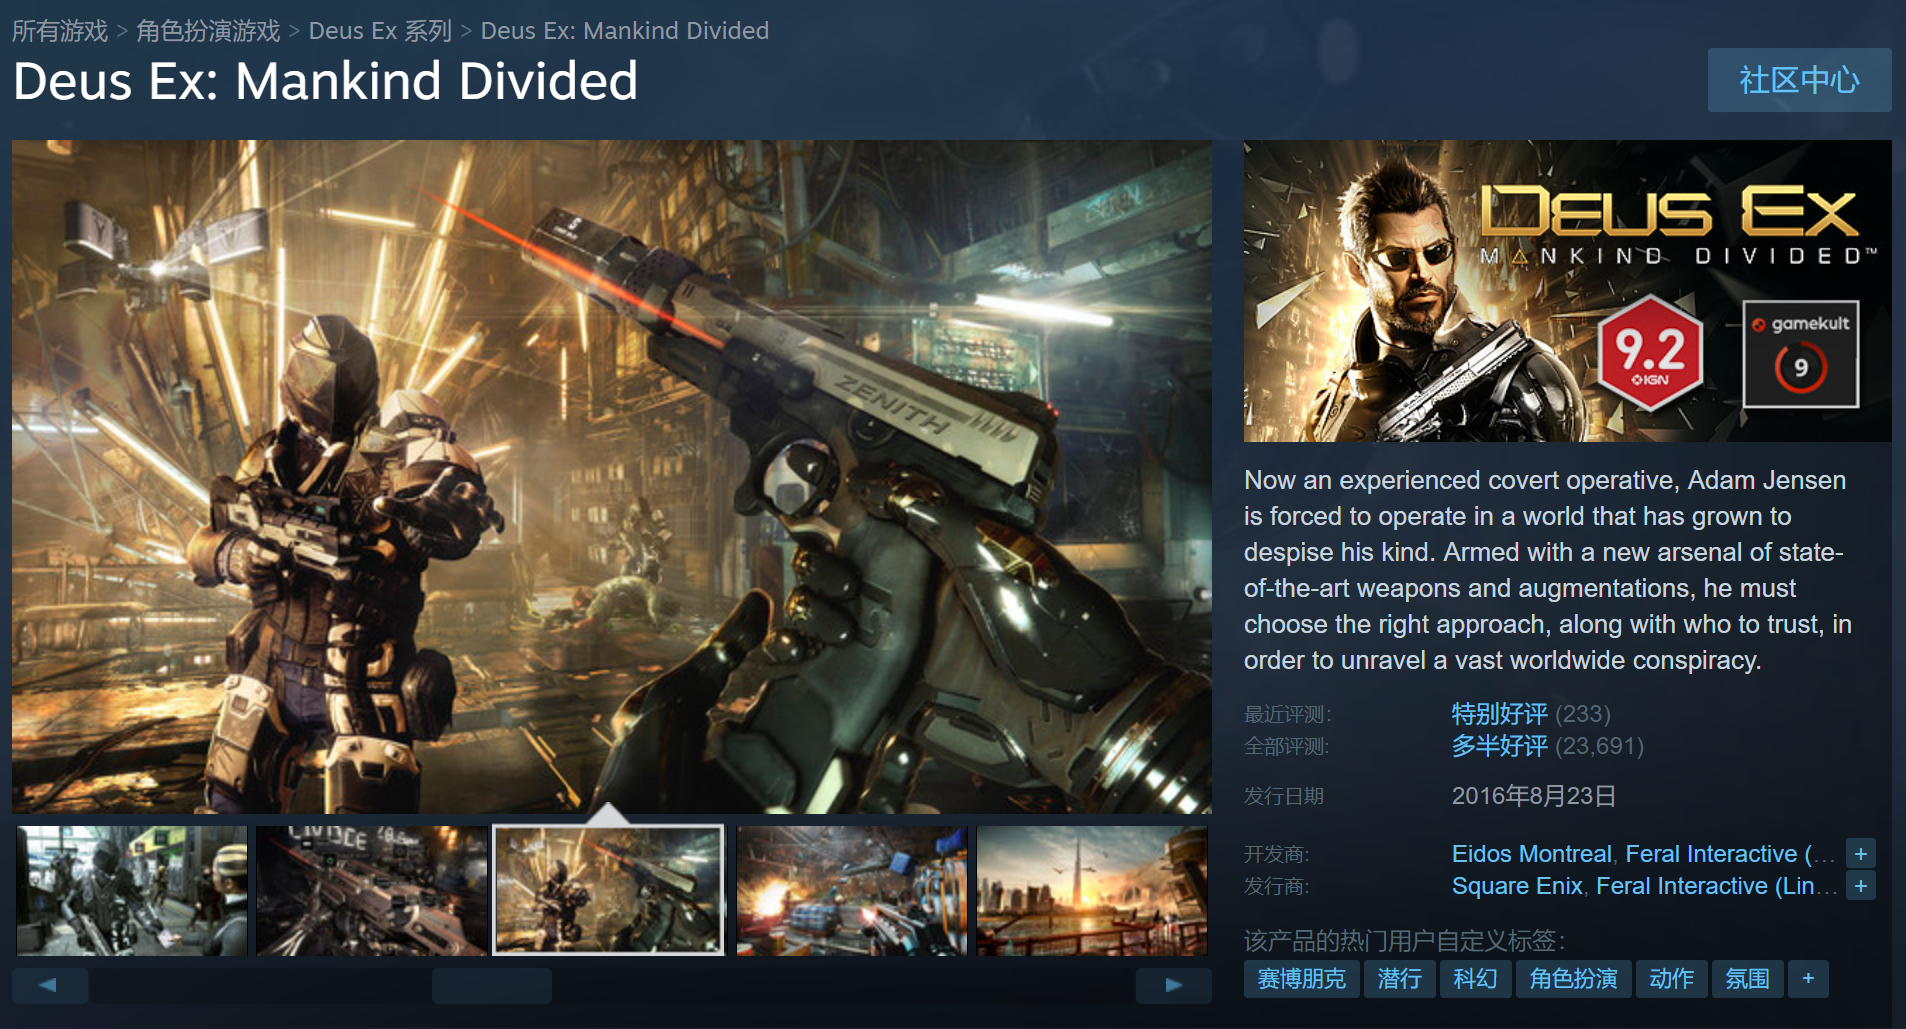The image size is (1906, 1029).
Task: Select the 赛博朋克 tag
Action: click(1301, 978)
